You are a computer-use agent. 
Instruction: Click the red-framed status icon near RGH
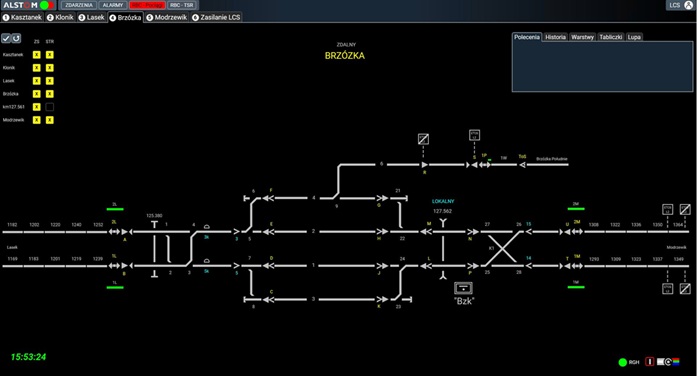coord(649,362)
